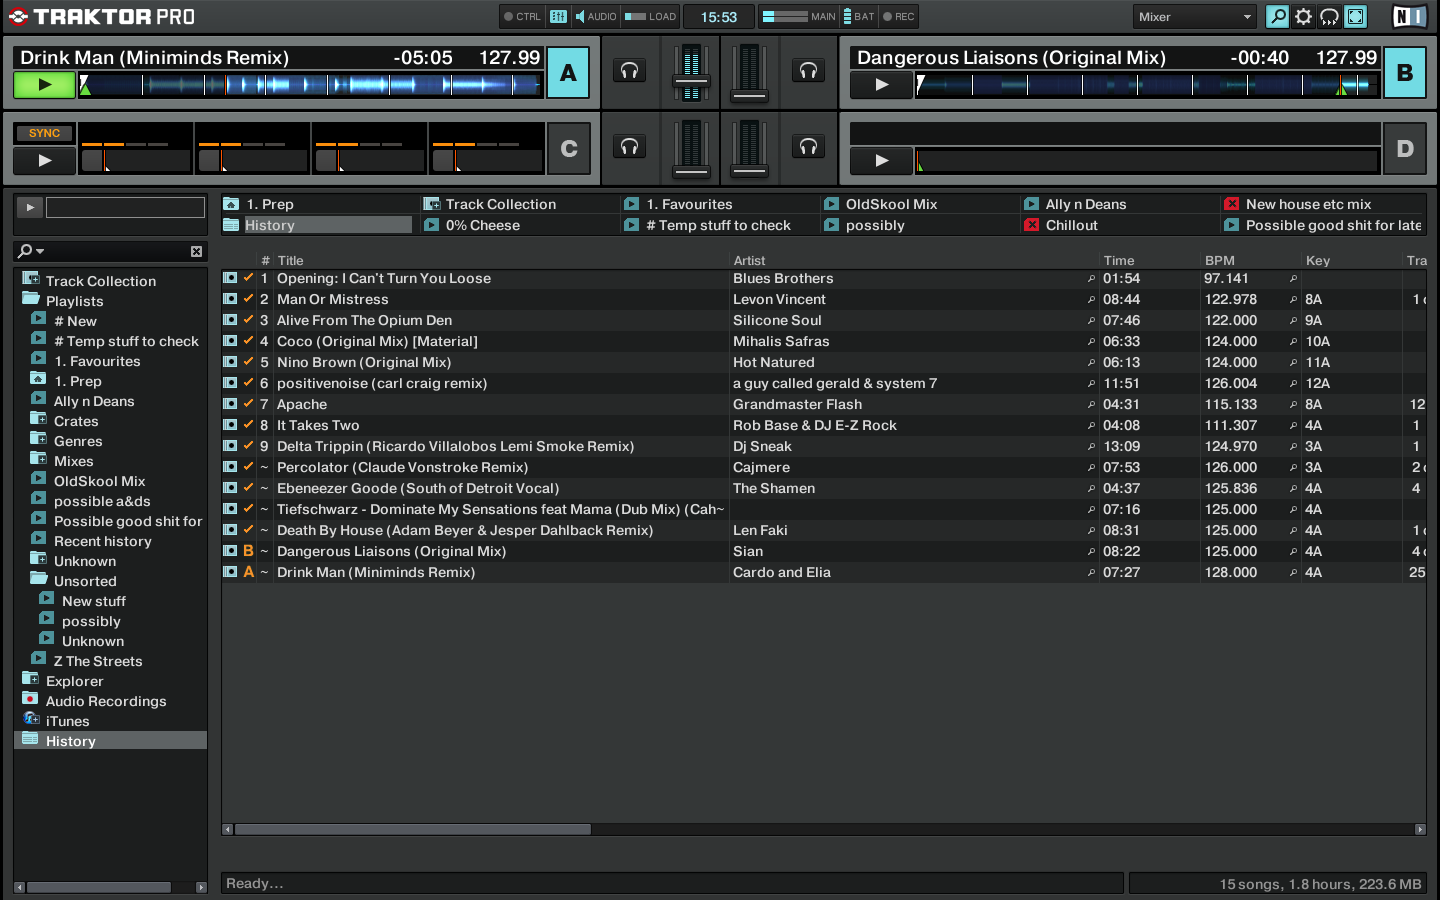Click the MAIN level meter
1440x900 pixels.
[798, 16]
